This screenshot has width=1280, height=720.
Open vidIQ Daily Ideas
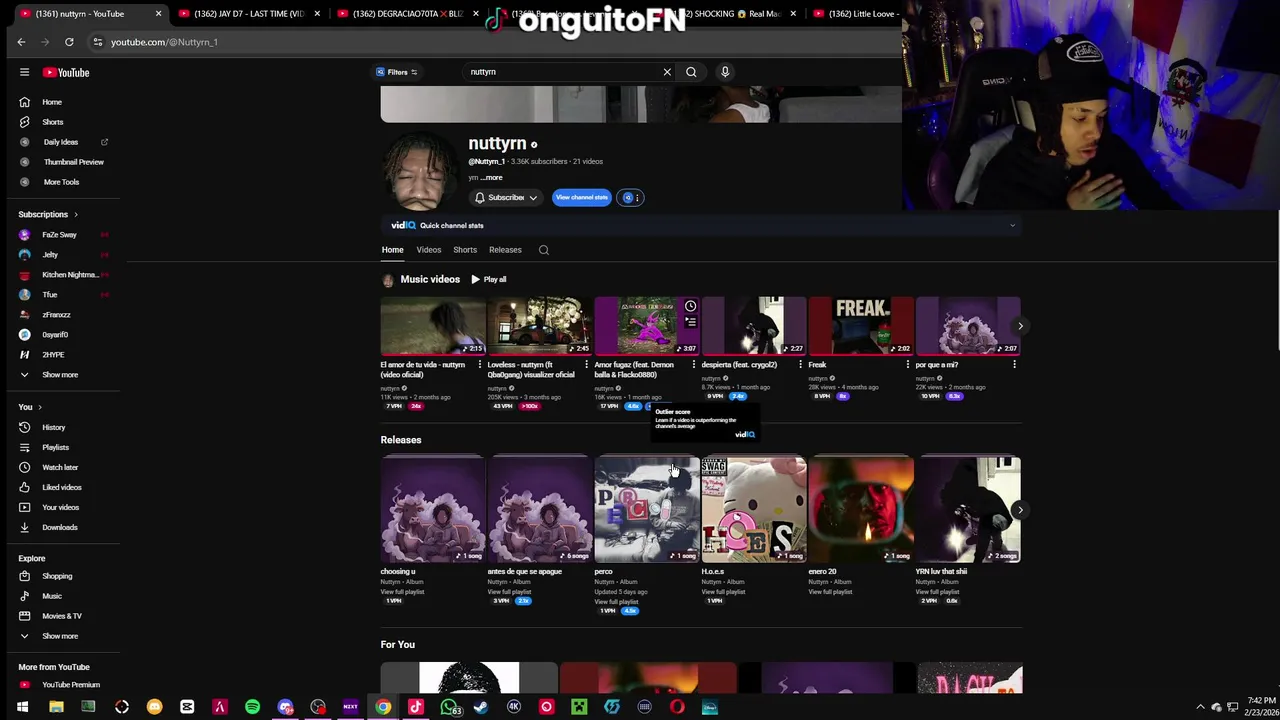pos(60,142)
